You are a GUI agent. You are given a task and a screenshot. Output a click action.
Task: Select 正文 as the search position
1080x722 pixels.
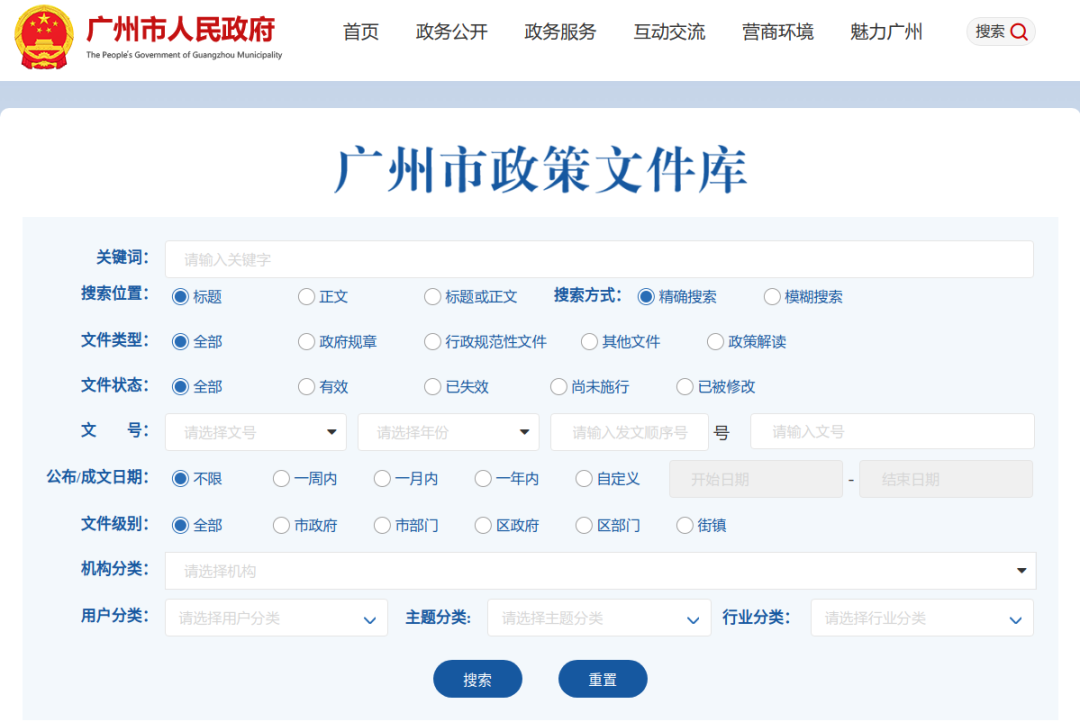coord(305,297)
